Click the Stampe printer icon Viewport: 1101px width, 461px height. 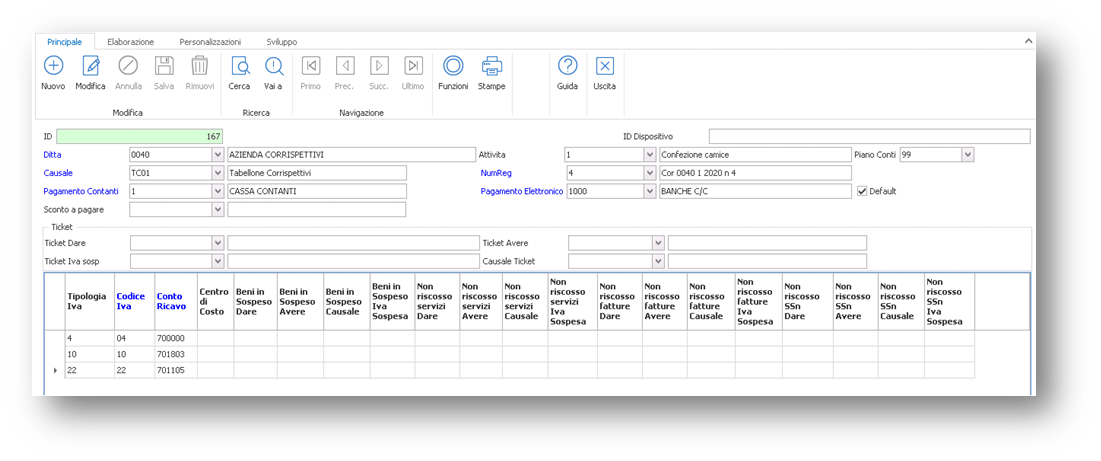click(491, 67)
